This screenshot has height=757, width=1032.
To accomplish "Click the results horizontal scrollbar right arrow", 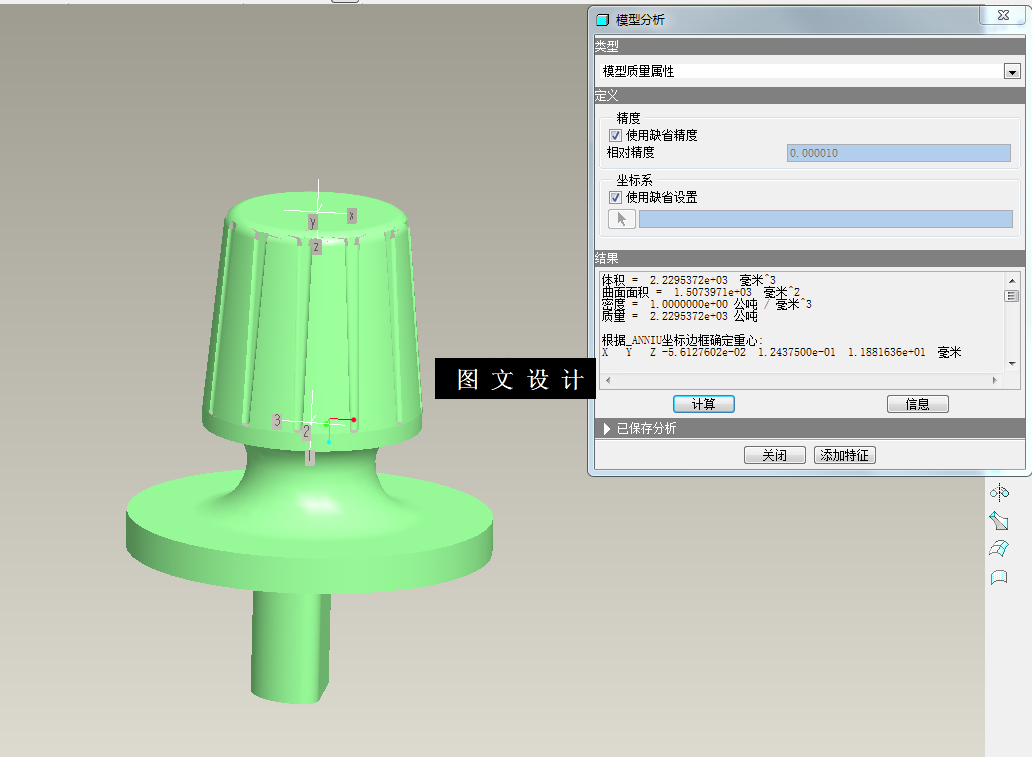I will (x=994, y=380).
